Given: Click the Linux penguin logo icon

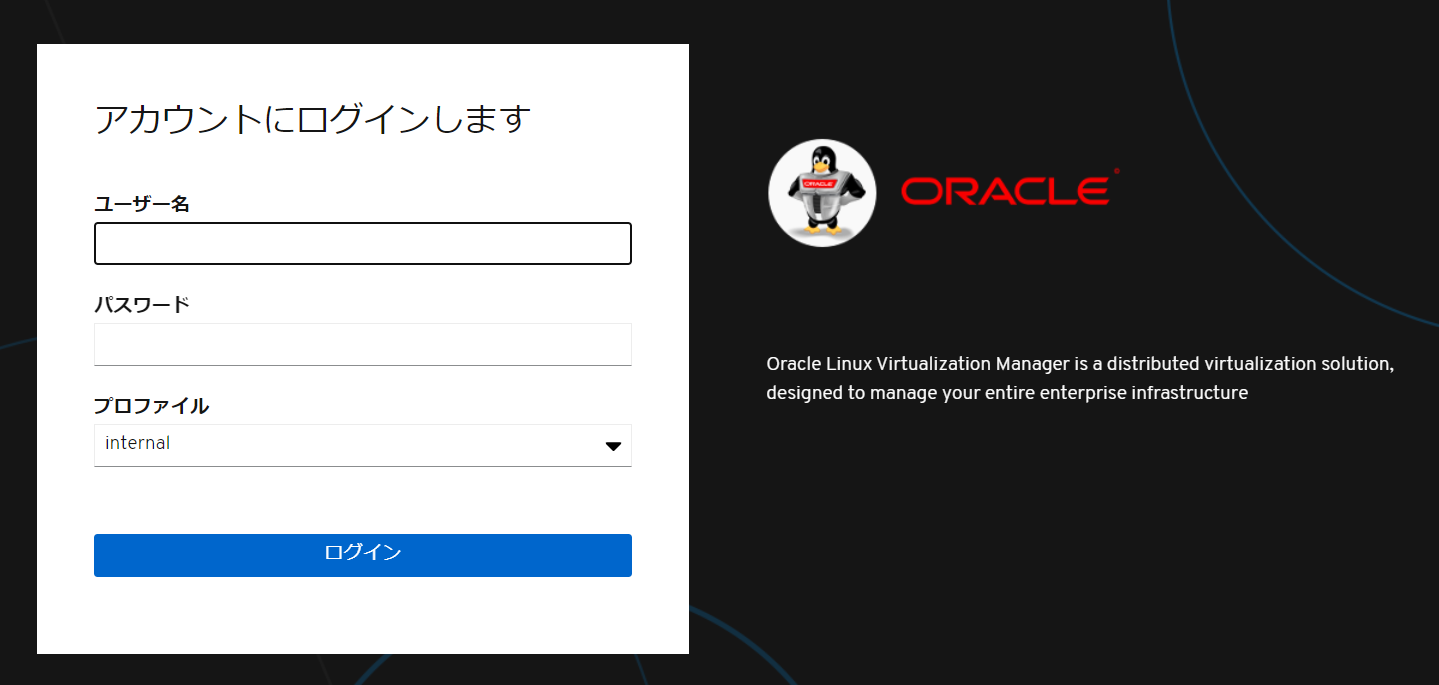Looking at the screenshot, I should [x=822, y=193].
